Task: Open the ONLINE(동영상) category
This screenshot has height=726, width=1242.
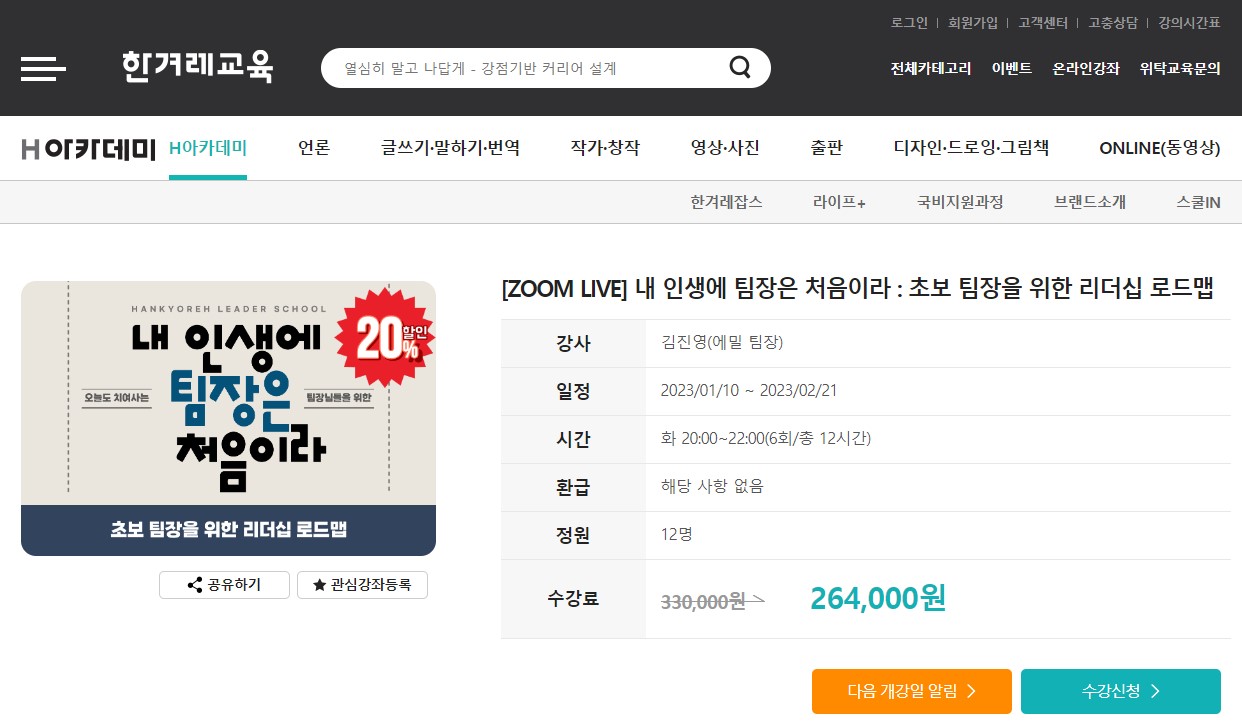Action: (1160, 148)
